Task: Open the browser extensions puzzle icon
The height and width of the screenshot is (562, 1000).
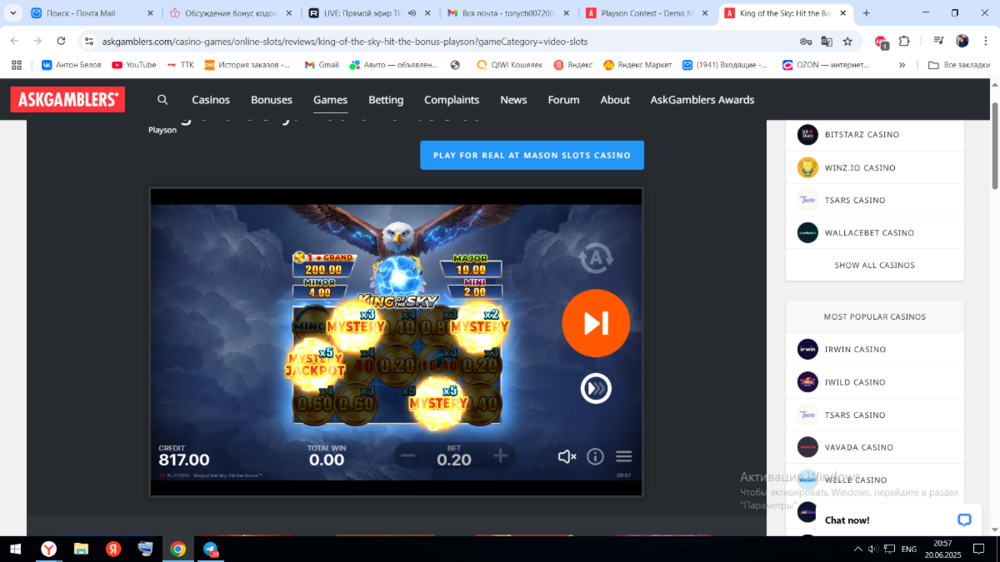Action: click(904, 41)
